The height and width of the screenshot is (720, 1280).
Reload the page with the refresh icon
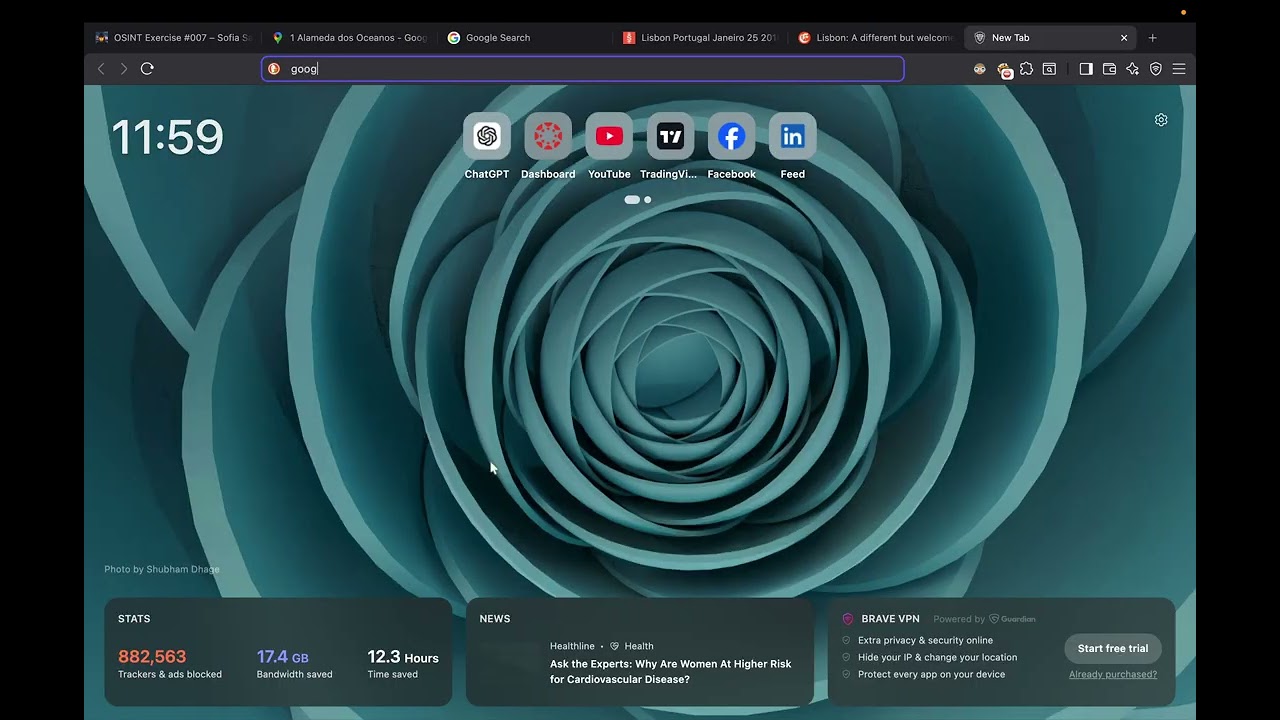[x=147, y=69]
